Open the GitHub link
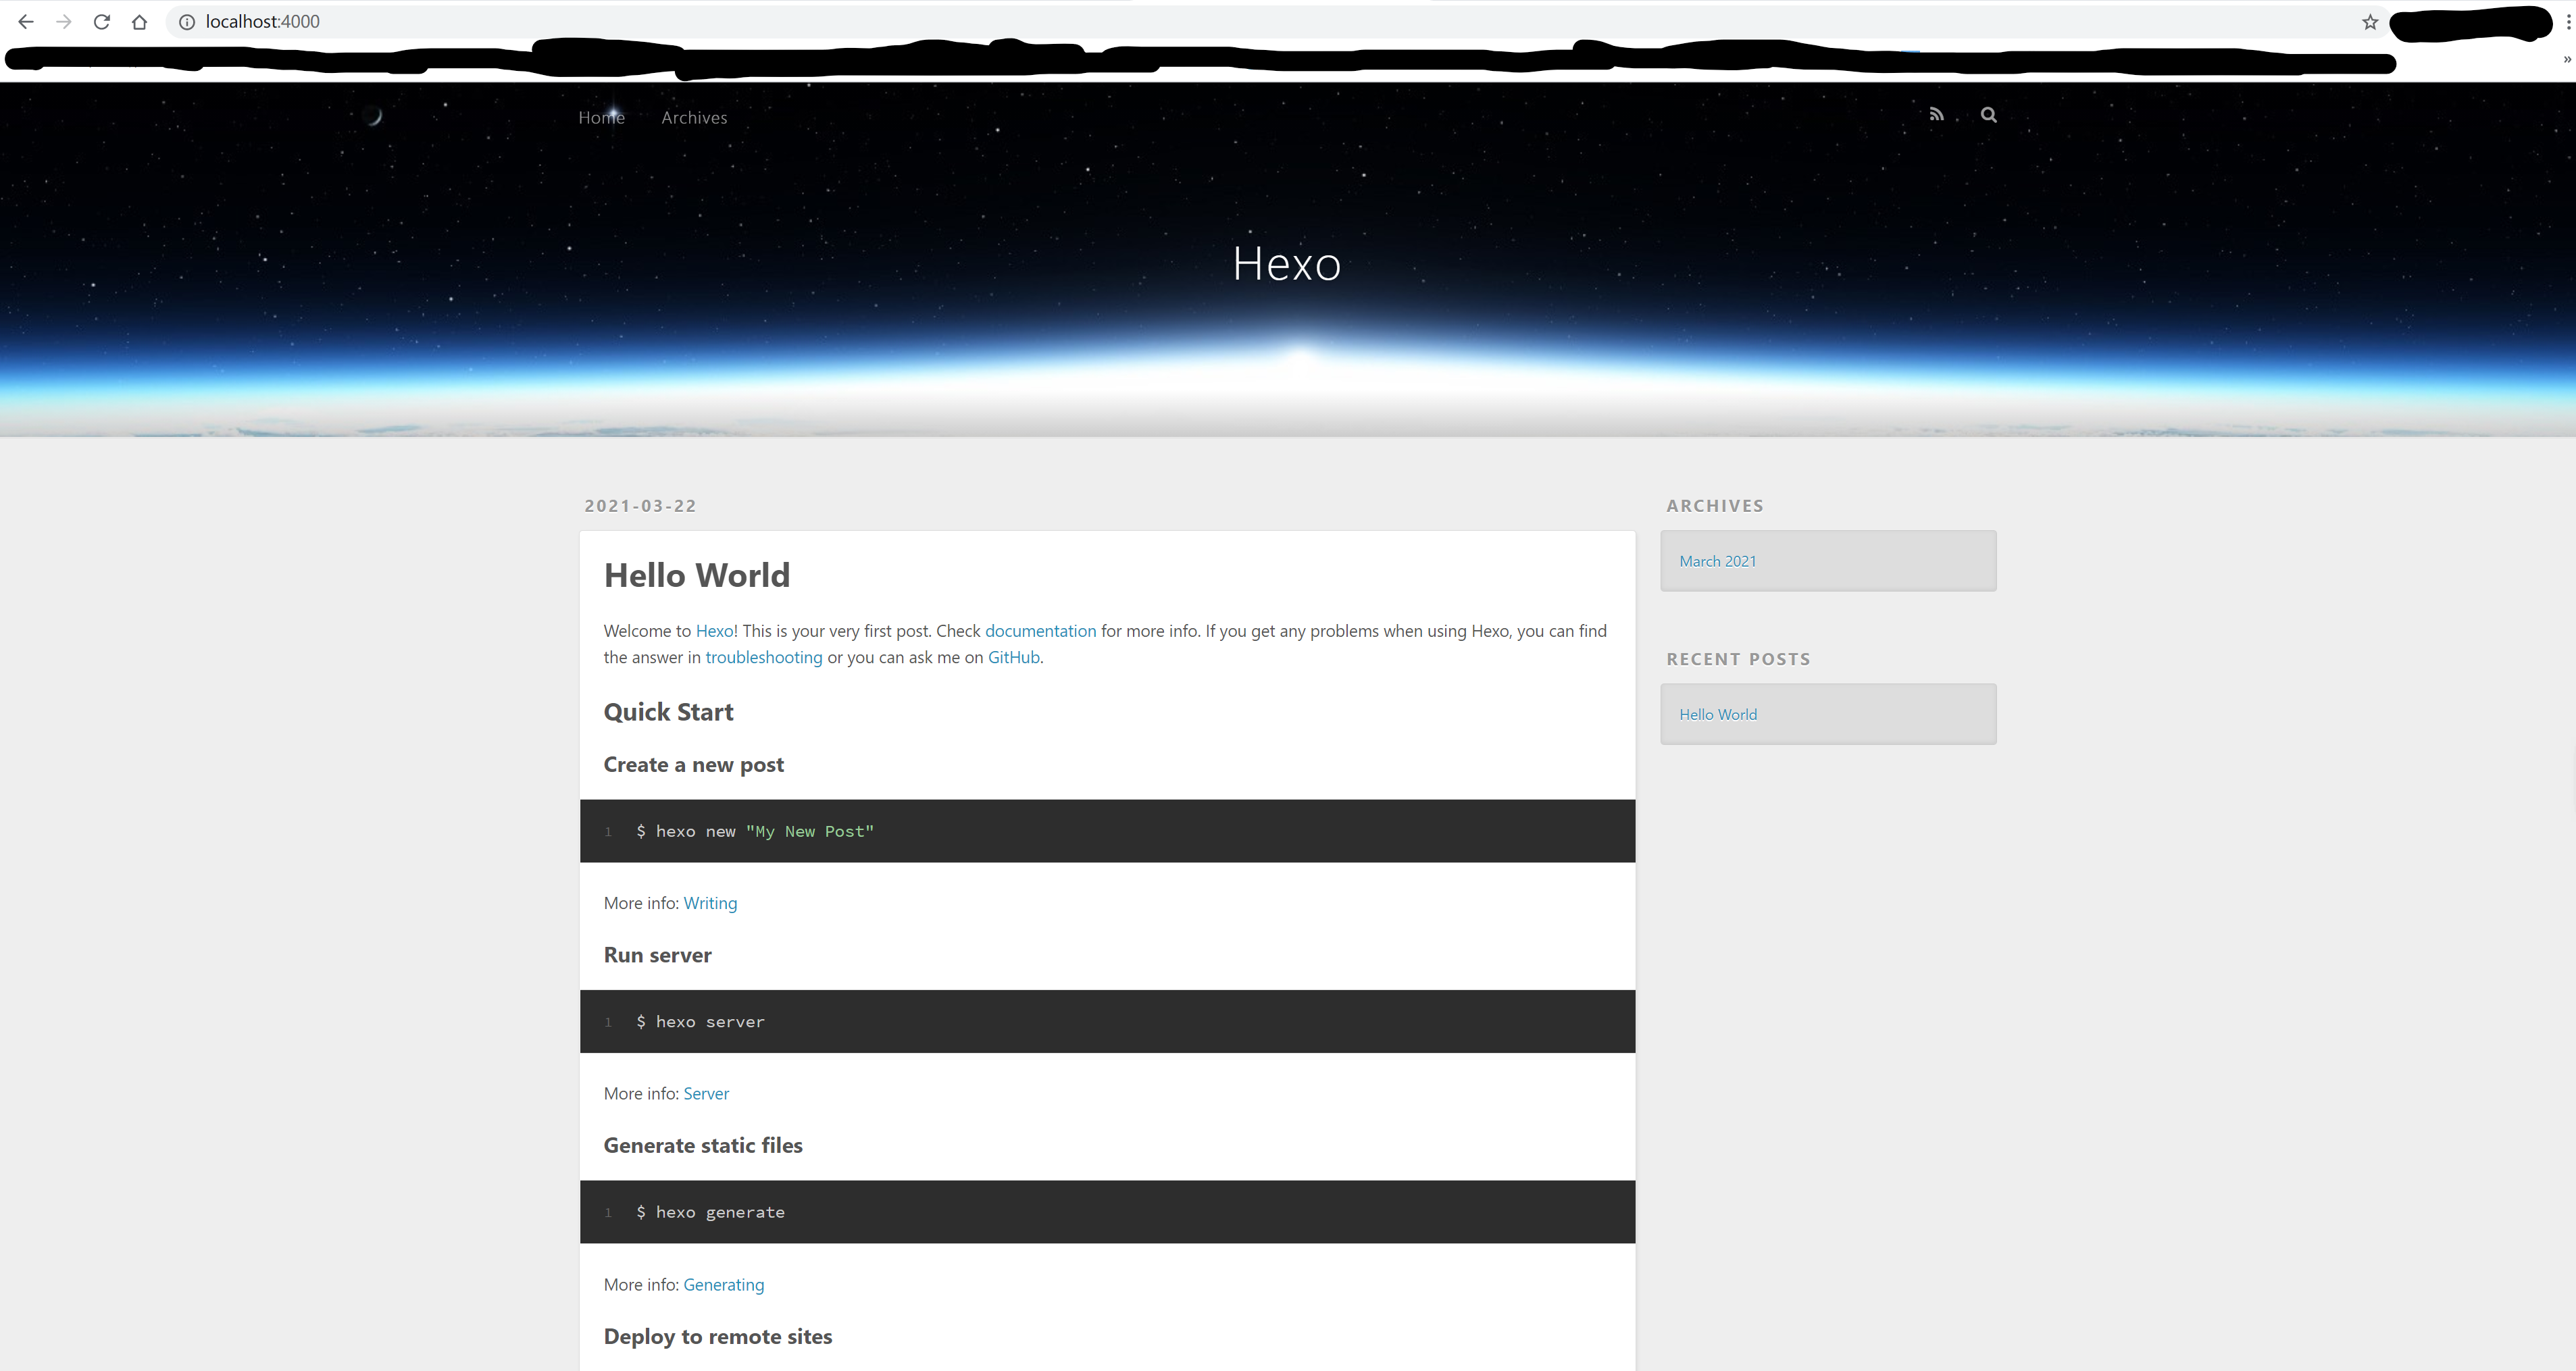The height and width of the screenshot is (1371, 2576). pyautogui.click(x=1013, y=657)
